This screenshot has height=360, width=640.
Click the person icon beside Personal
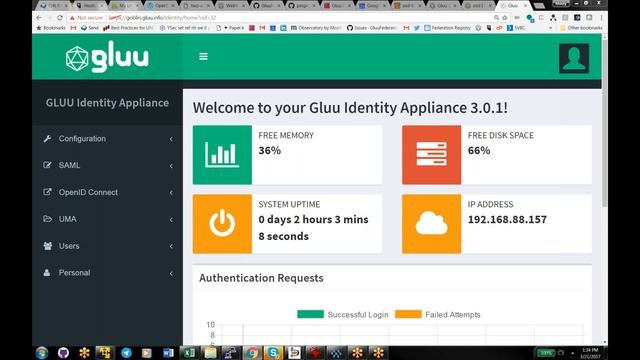tap(47, 272)
